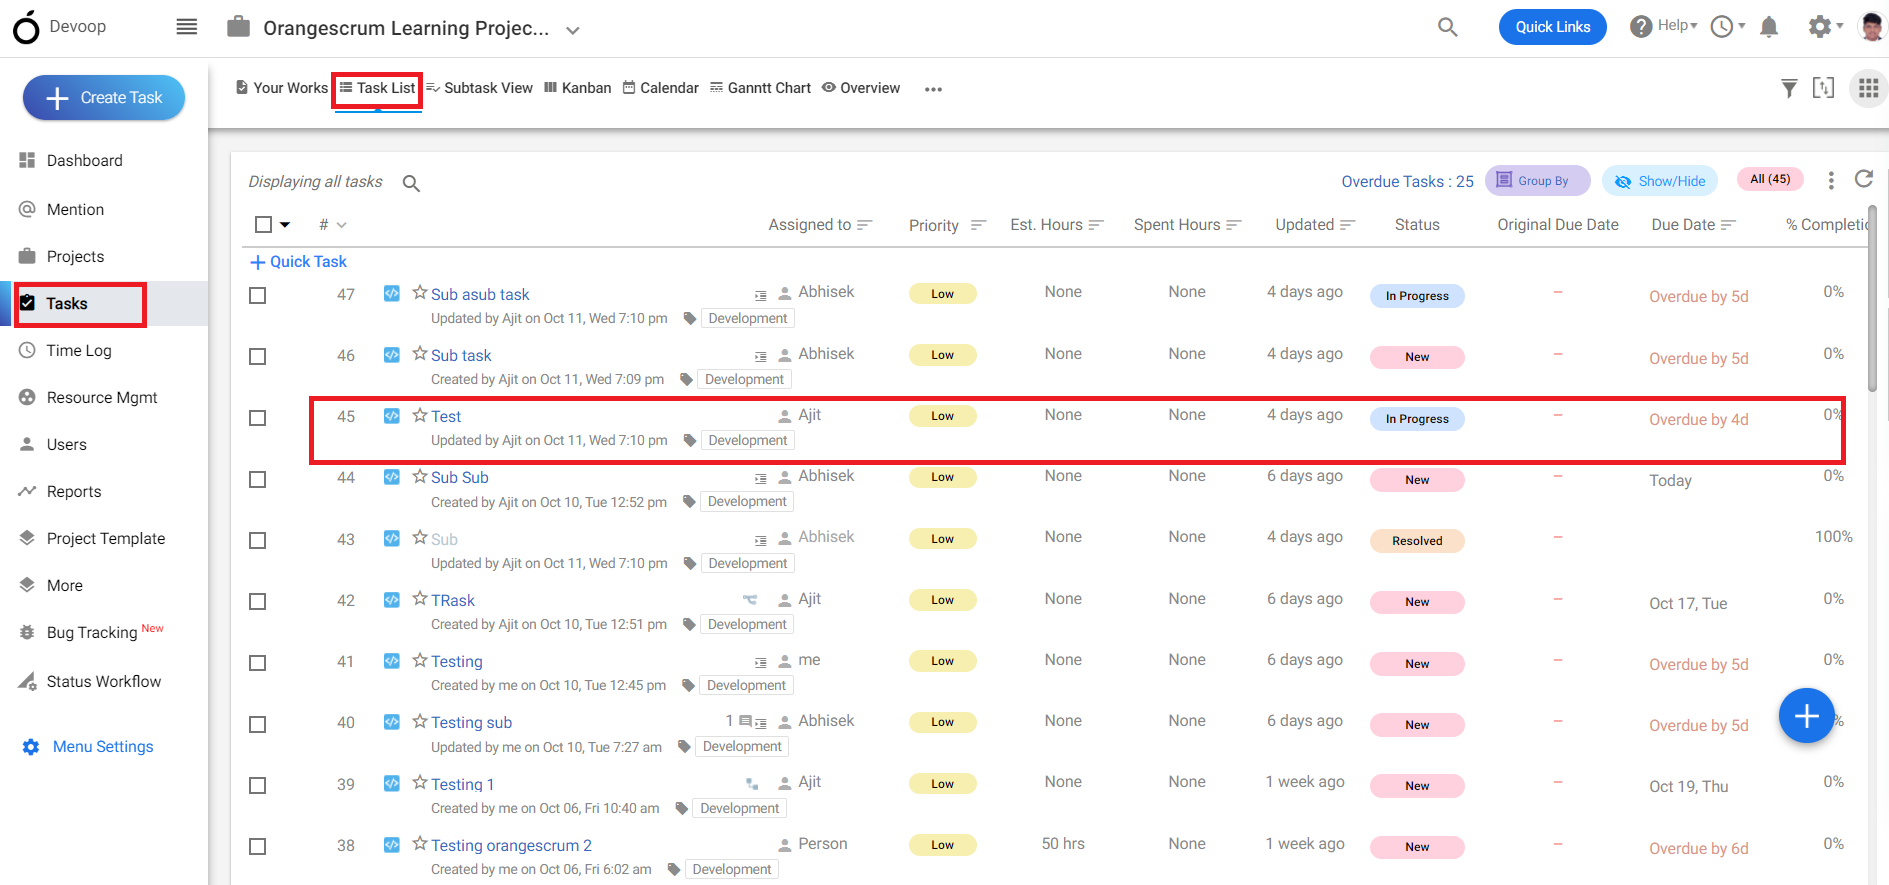Check the box for task 44
Screen dimensions: 1889x885
257,480
